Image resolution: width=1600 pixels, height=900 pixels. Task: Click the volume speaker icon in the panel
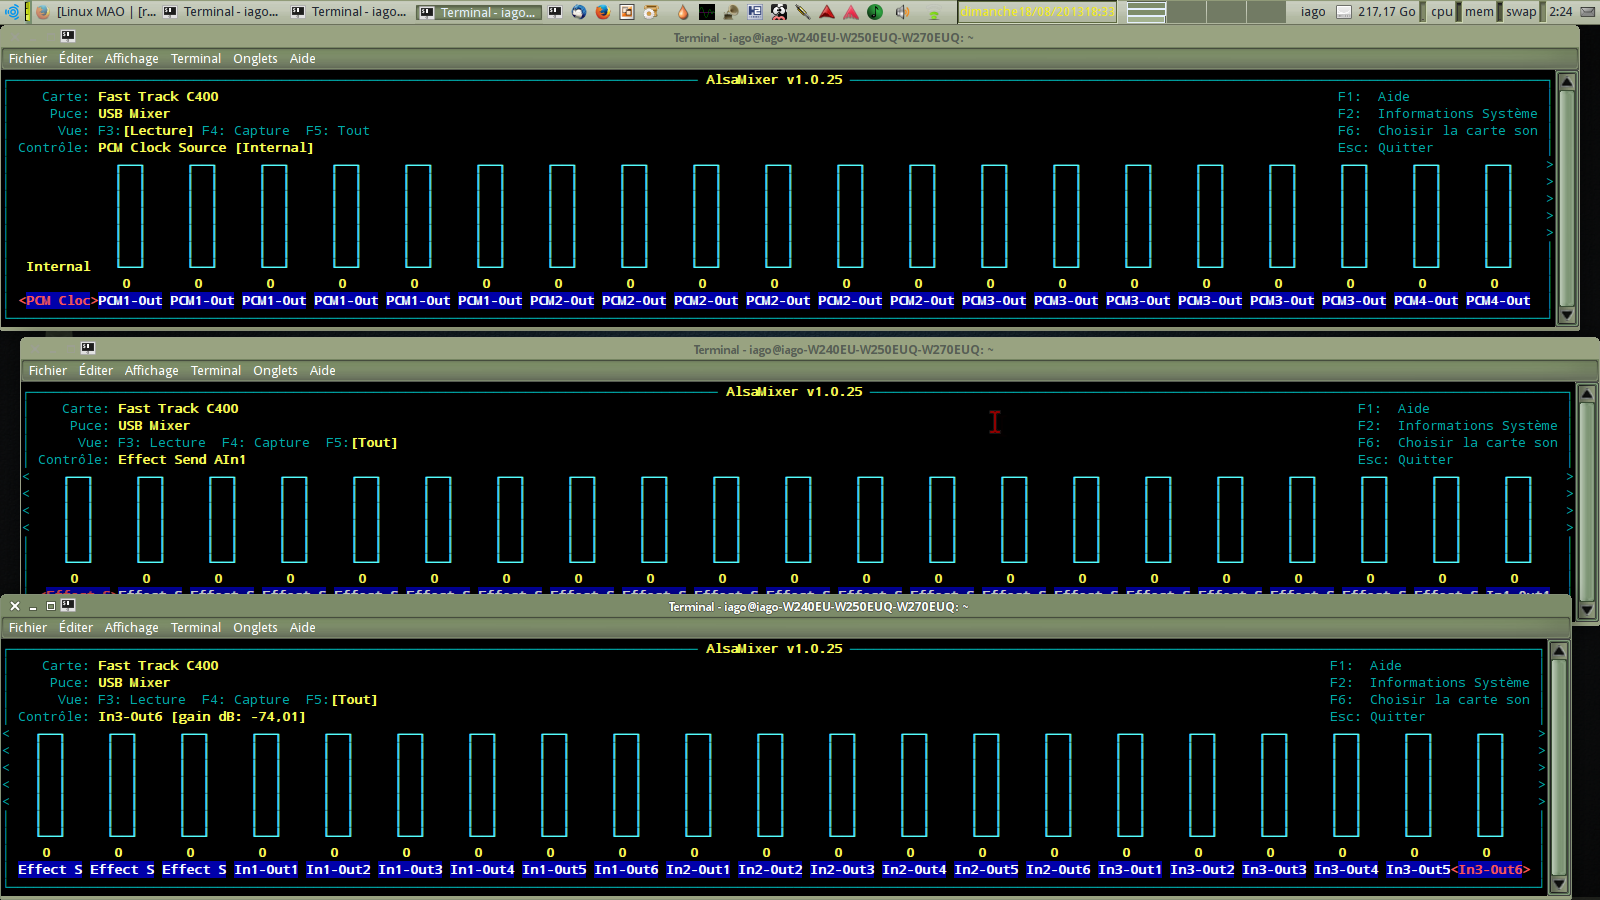(x=901, y=12)
